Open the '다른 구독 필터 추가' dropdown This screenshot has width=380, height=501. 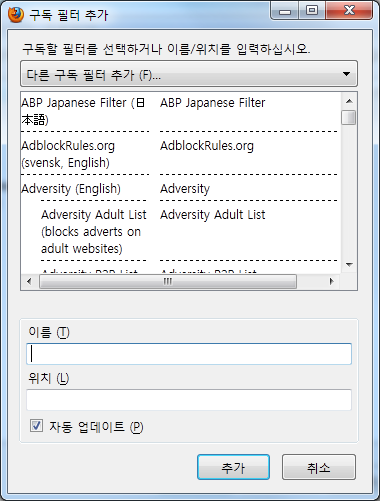pyautogui.click(x=189, y=74)
